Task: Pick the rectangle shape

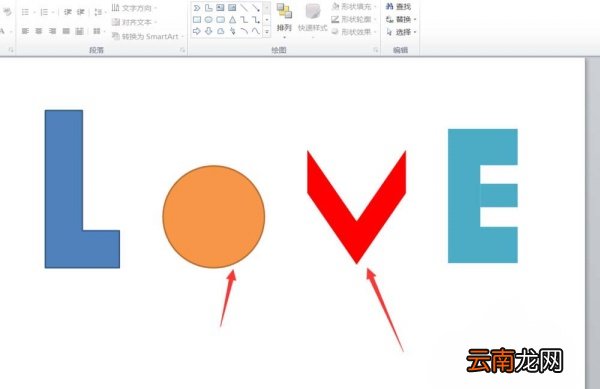Action: (197, 20)
